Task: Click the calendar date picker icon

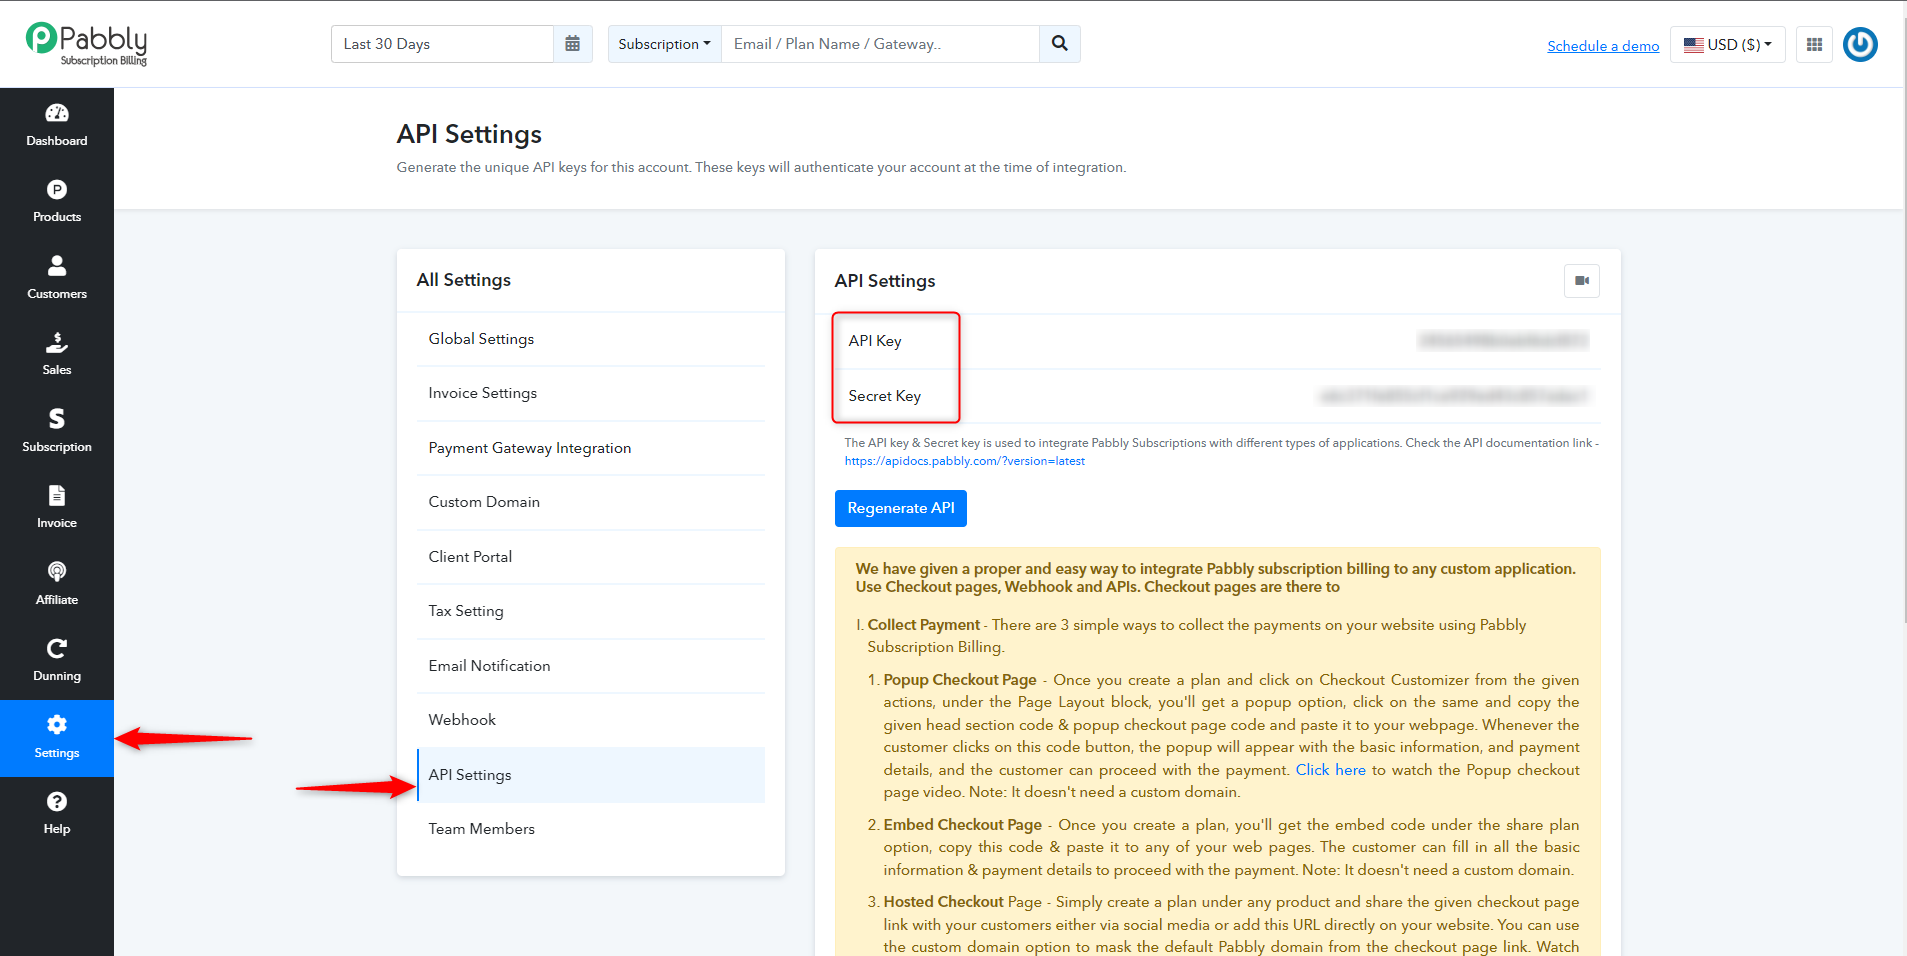Action: click(x=573, y=44)
